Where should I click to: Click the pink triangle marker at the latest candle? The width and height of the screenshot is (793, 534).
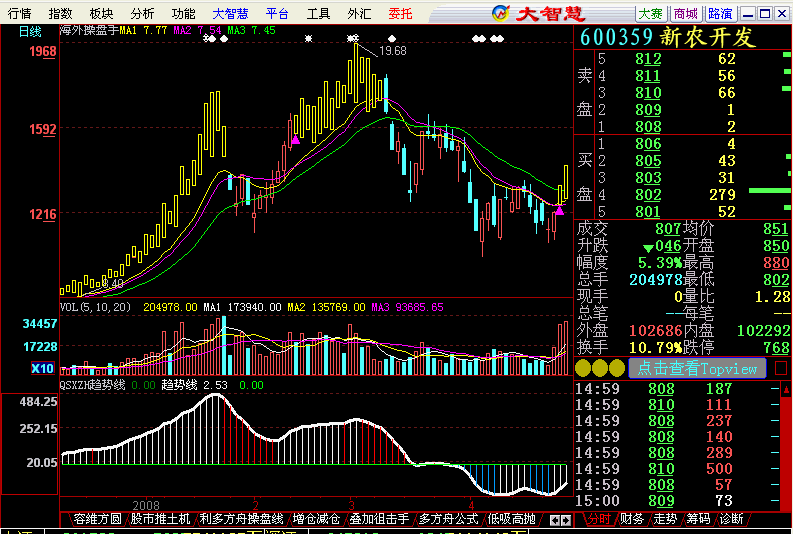click(559, 210)
